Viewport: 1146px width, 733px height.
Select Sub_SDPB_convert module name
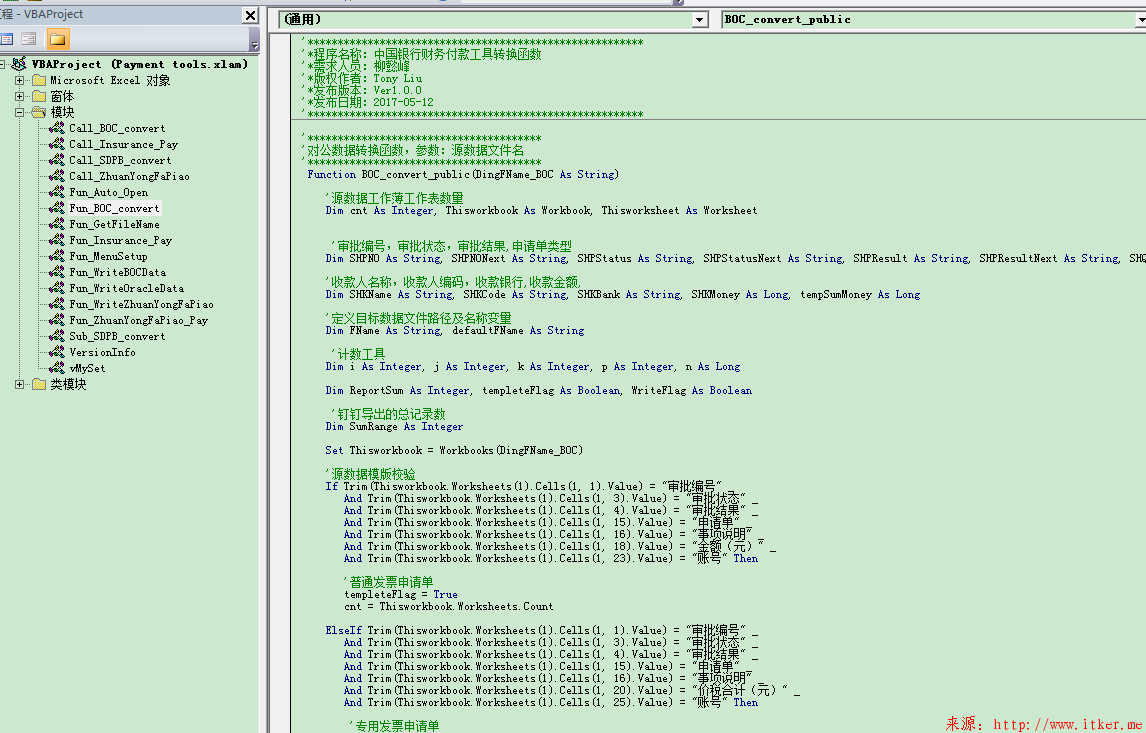tap(117, 337)
